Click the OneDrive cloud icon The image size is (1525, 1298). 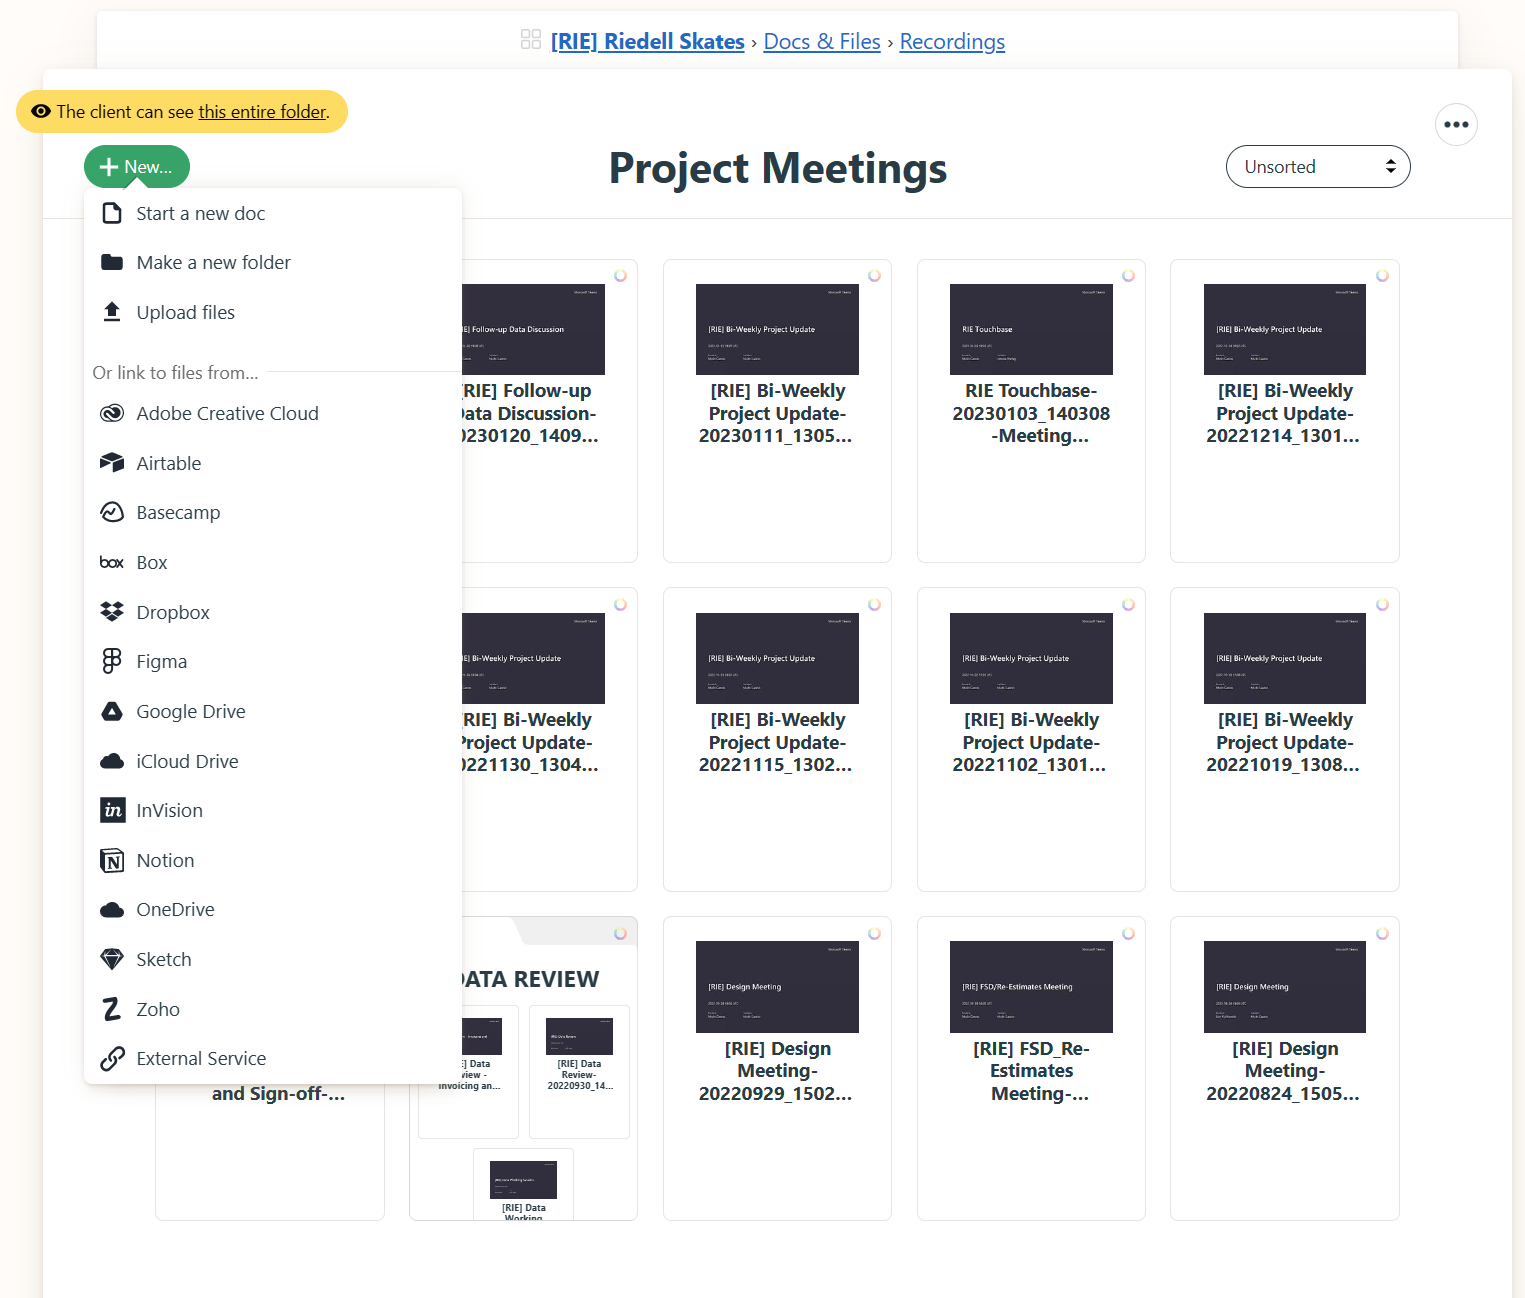(112, 909)
